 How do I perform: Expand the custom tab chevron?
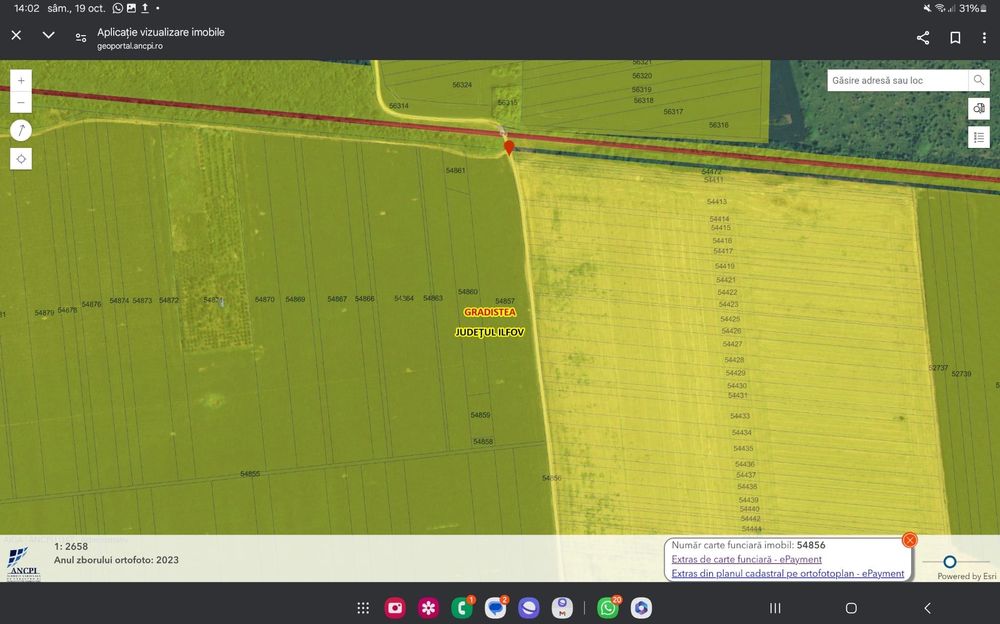click(x=48, y=35)
